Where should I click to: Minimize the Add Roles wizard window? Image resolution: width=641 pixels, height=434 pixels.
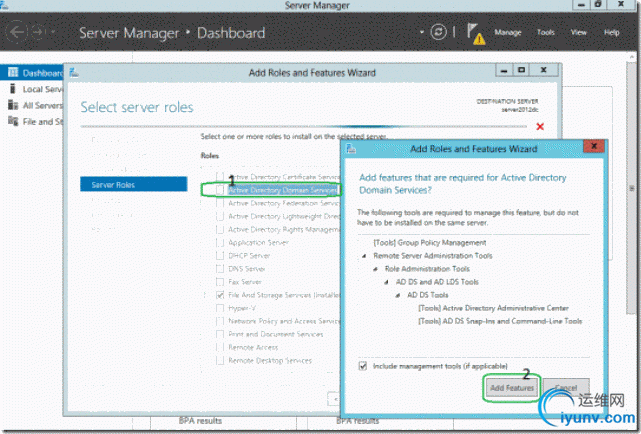pyautogui.click(x=504, y=70)
